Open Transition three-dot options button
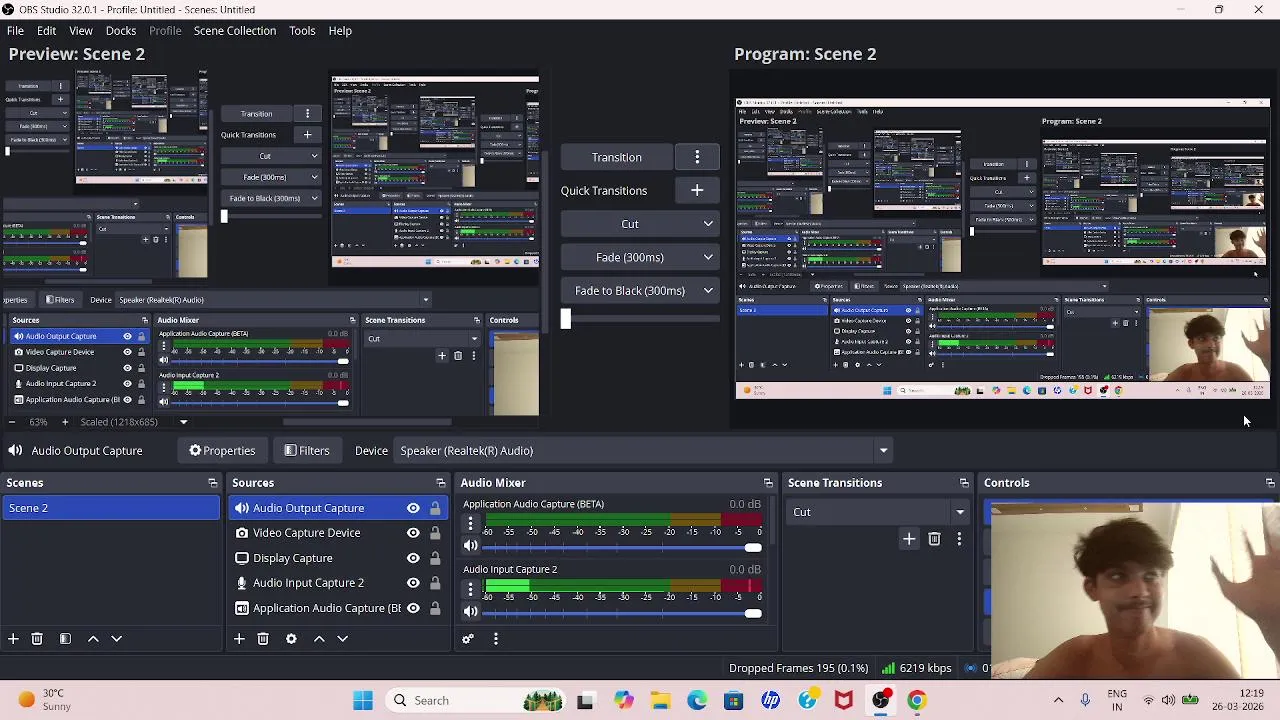 click(697, 157)
